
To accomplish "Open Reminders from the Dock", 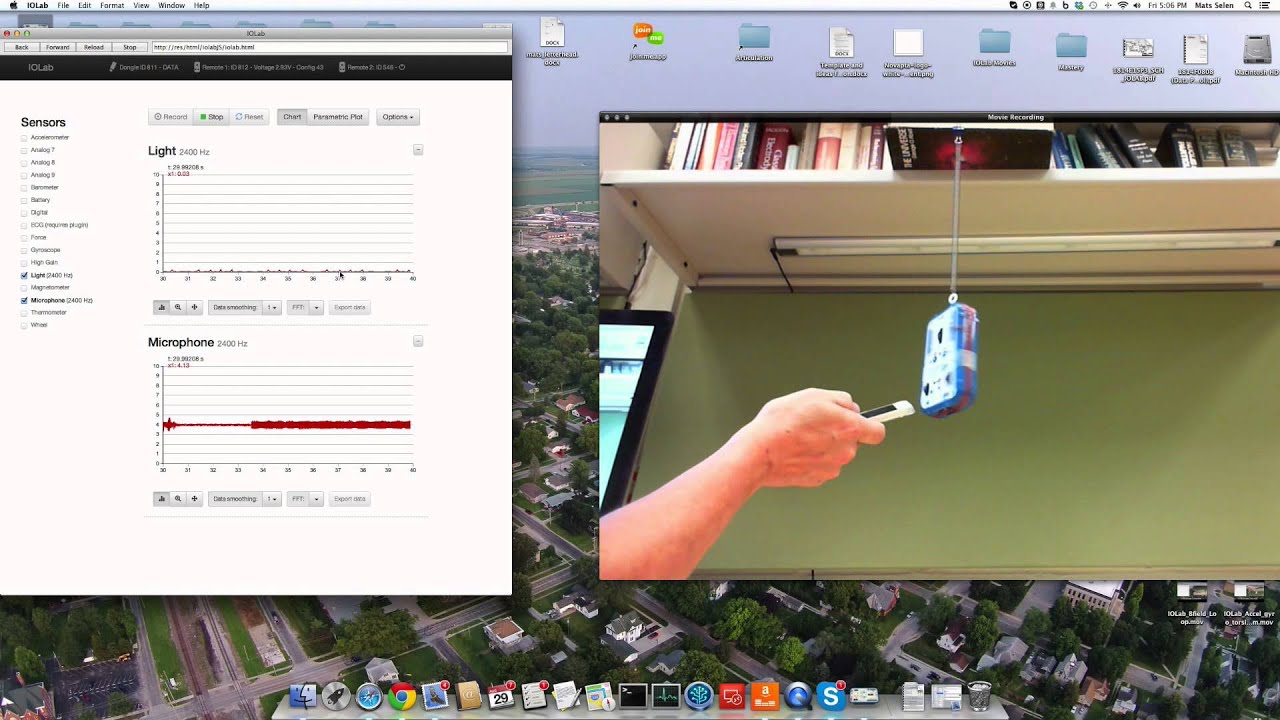I will [x=534, y=696].
